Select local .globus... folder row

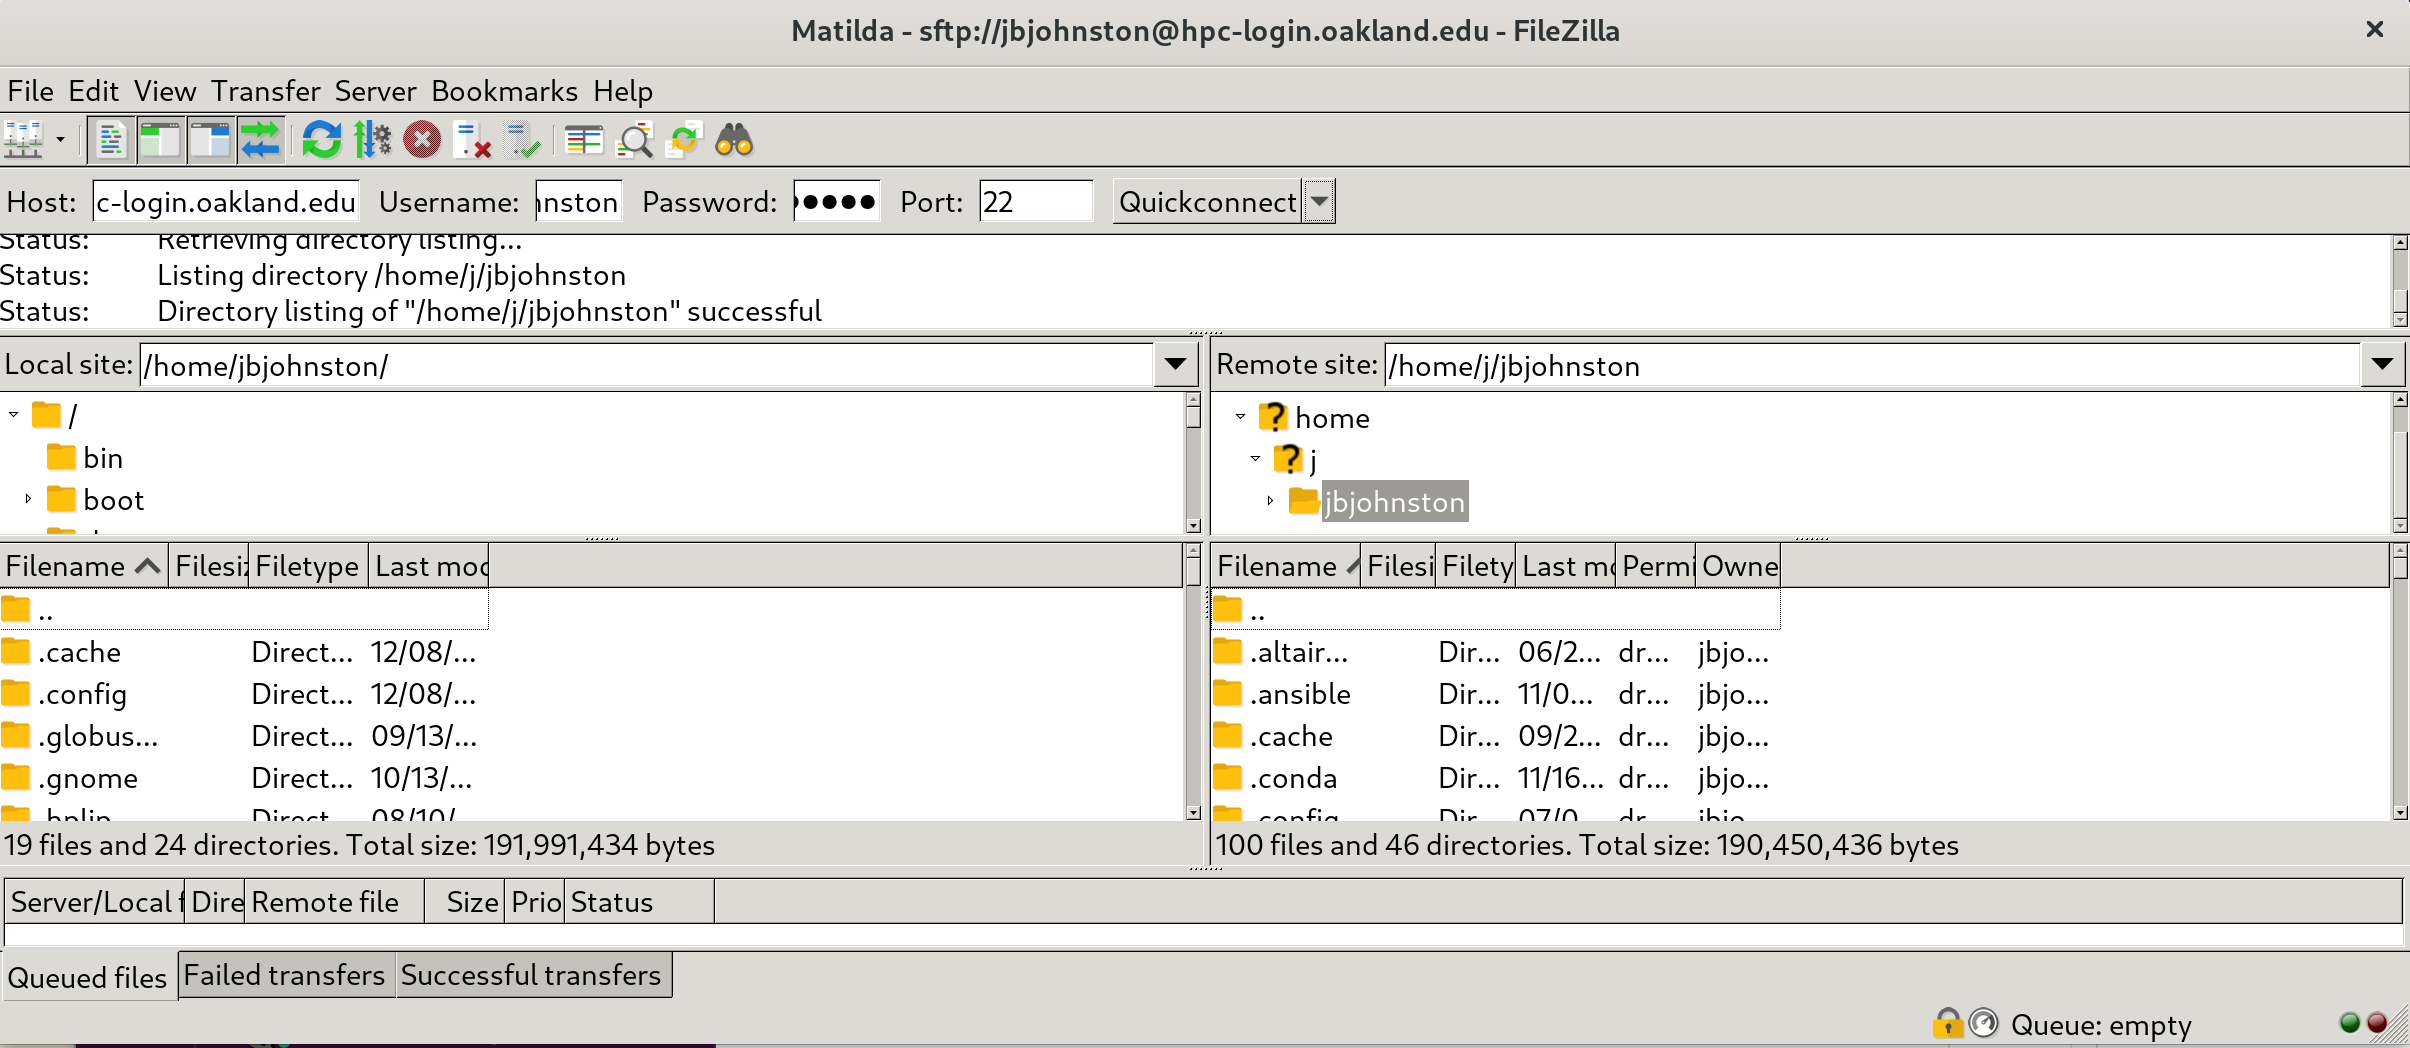point(244,736)
